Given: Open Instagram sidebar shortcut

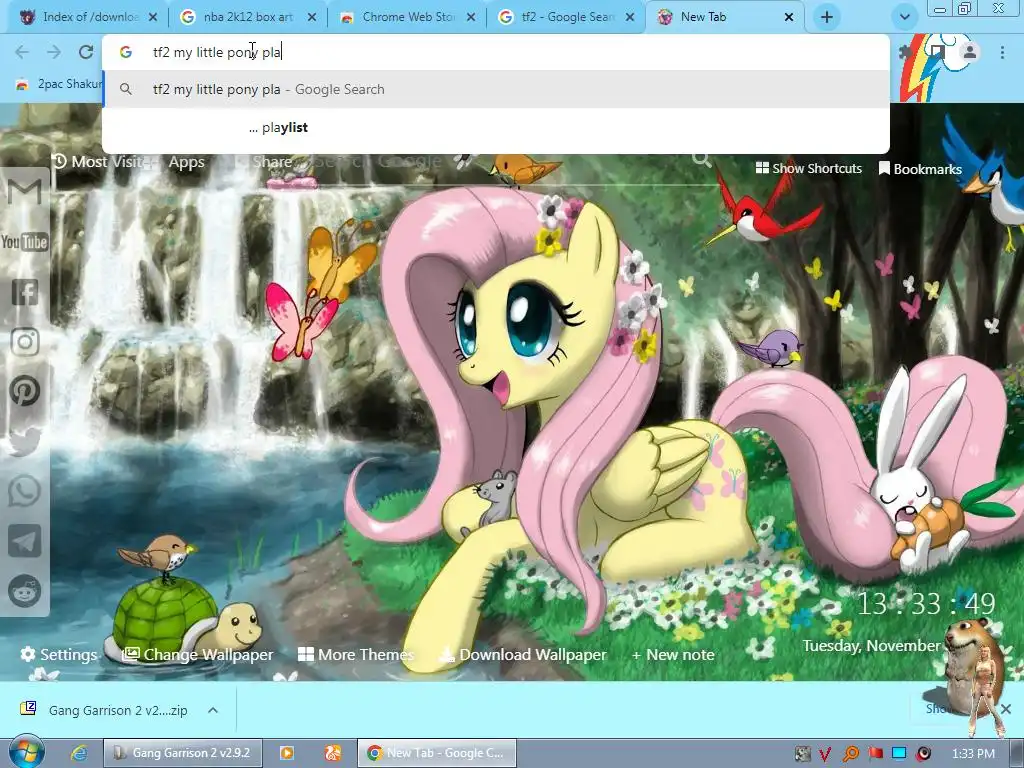Looking at the screenshot, I should click(25, 342).
